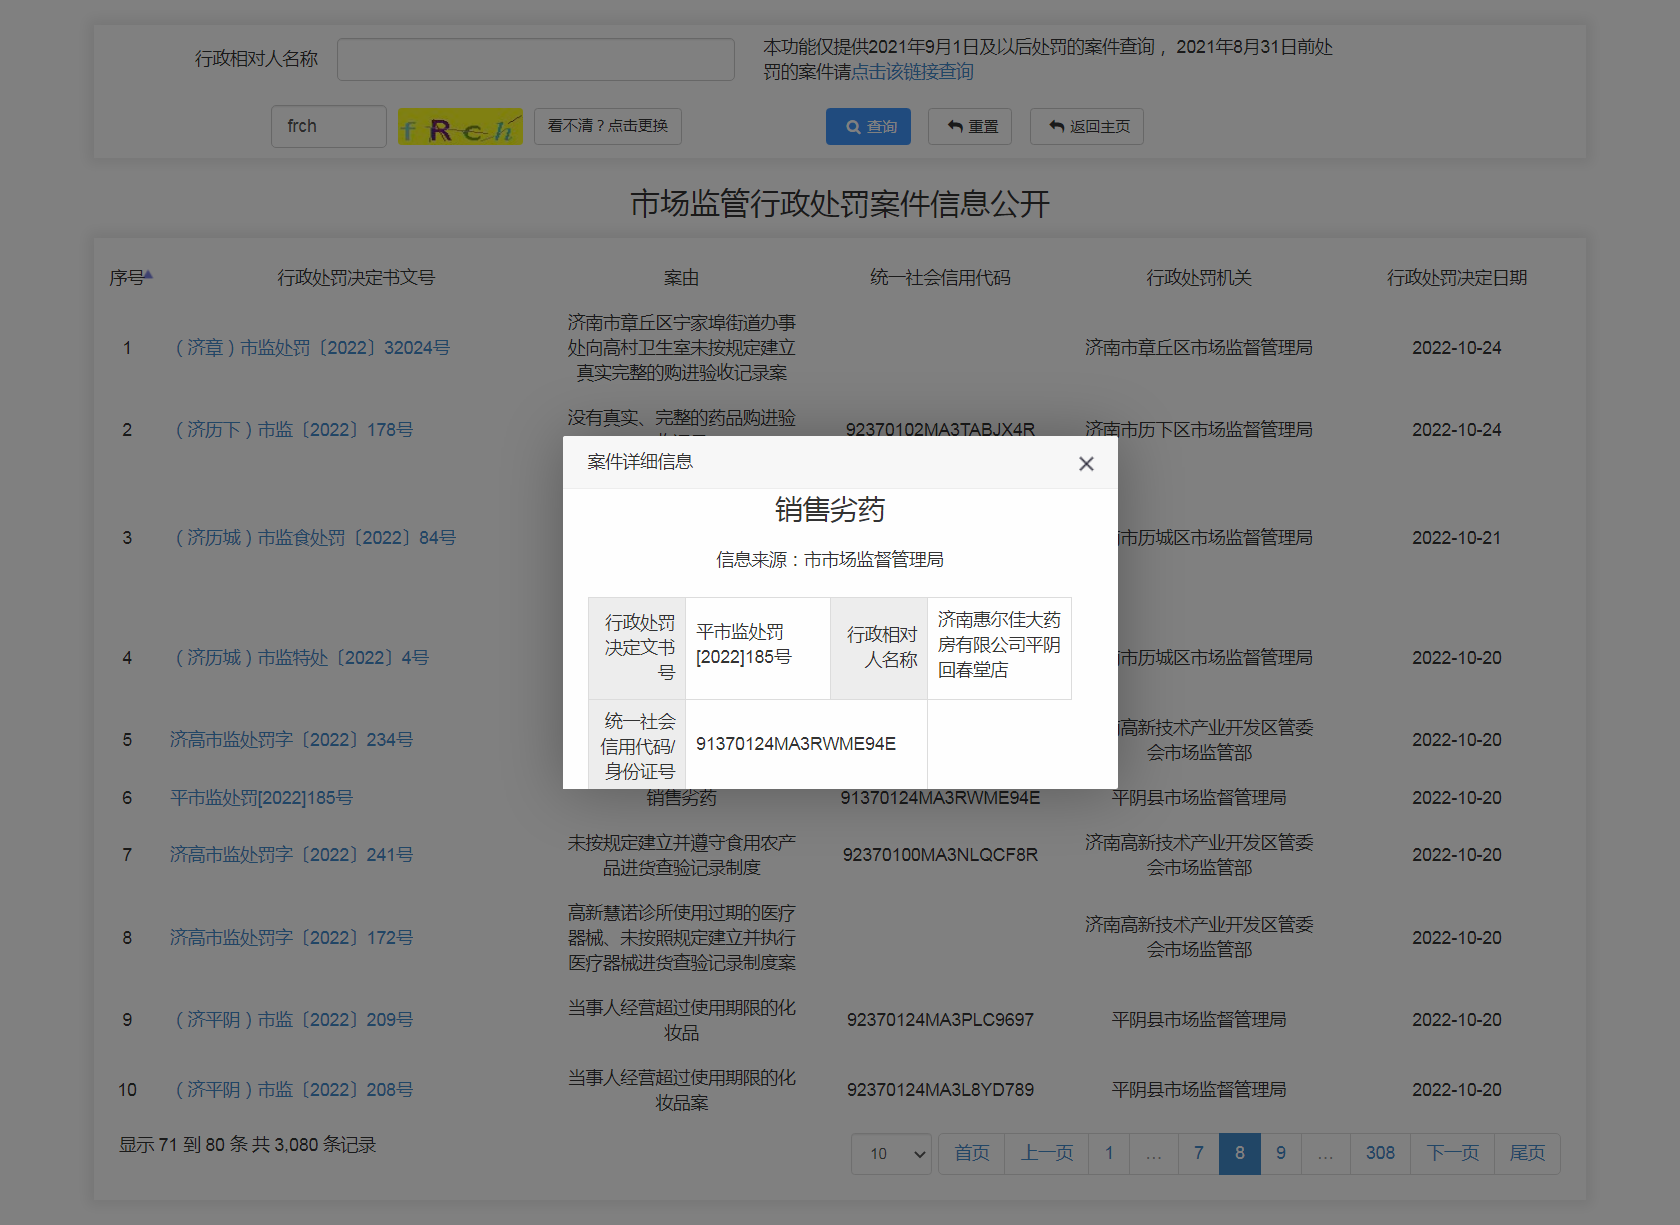Open case 济高市监处罚字〔2022〕172号

click(291, 938)
